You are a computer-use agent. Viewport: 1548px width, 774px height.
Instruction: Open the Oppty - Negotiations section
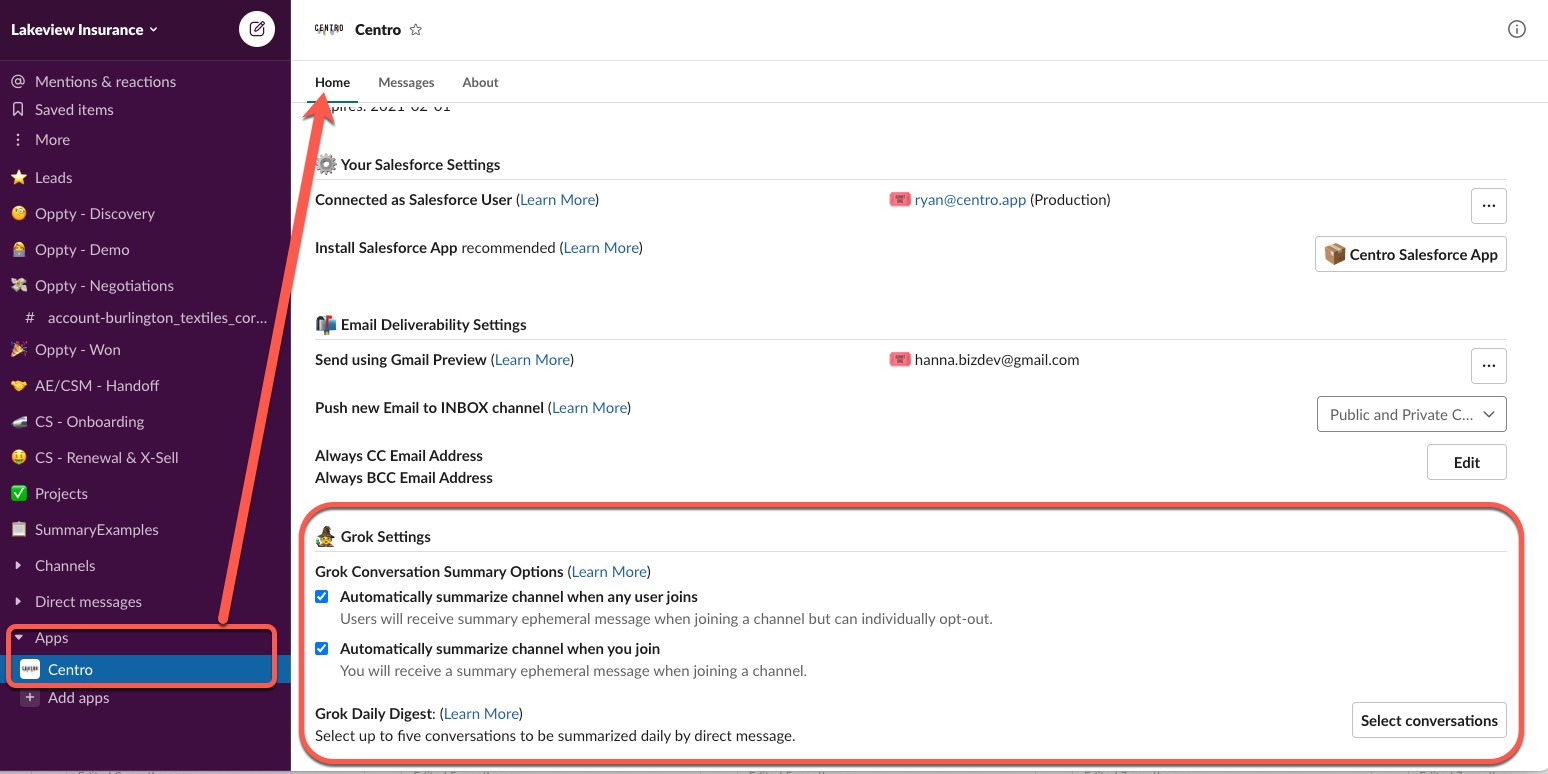104,286
